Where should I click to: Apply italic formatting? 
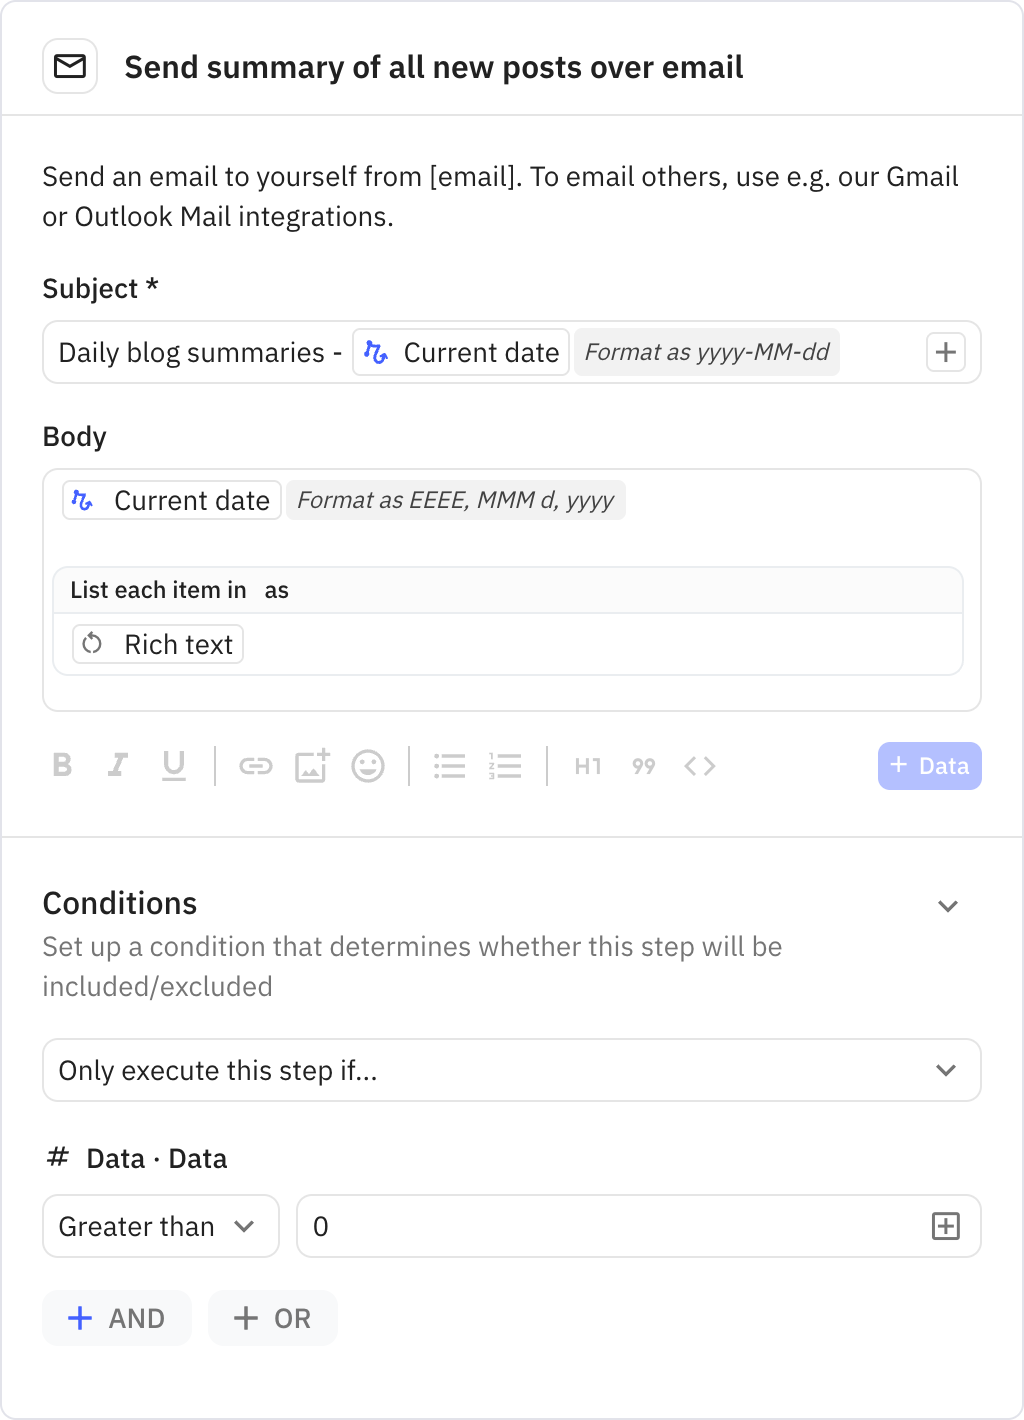pos(118,766)
